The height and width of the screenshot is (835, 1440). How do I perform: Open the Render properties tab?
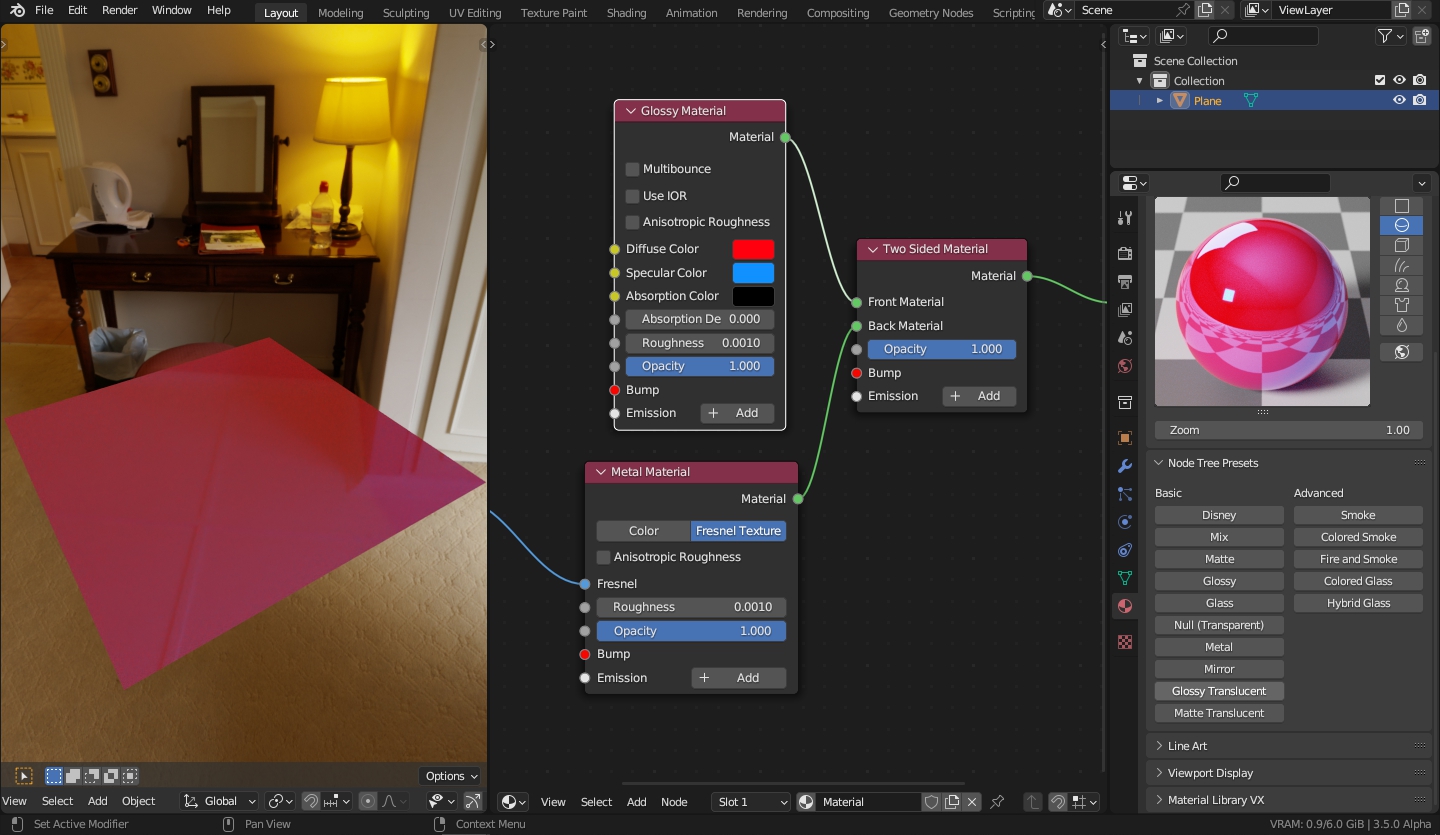[x=1125, y=254]
